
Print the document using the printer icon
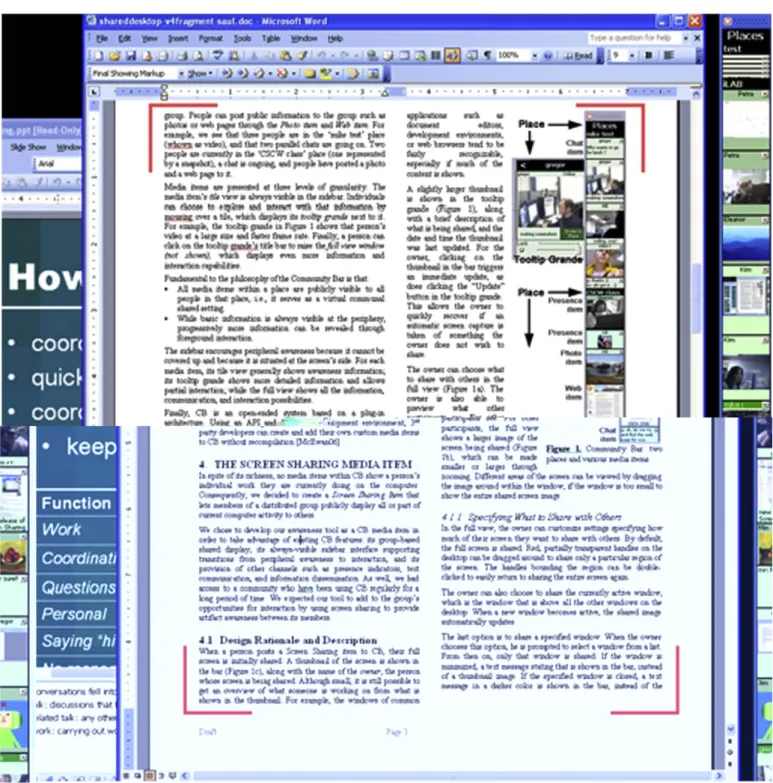182,55
